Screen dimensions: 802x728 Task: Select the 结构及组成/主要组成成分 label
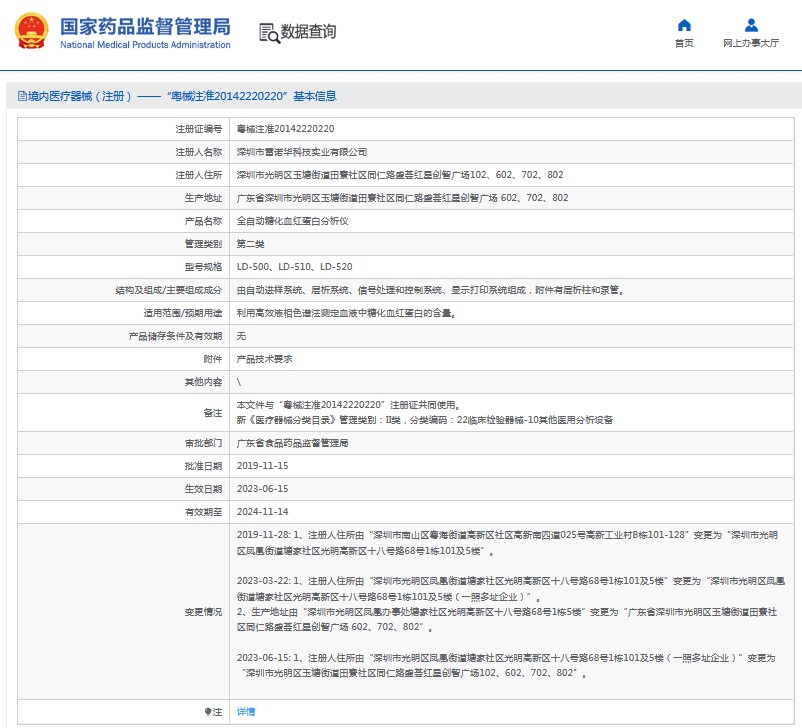pos(168,290)
